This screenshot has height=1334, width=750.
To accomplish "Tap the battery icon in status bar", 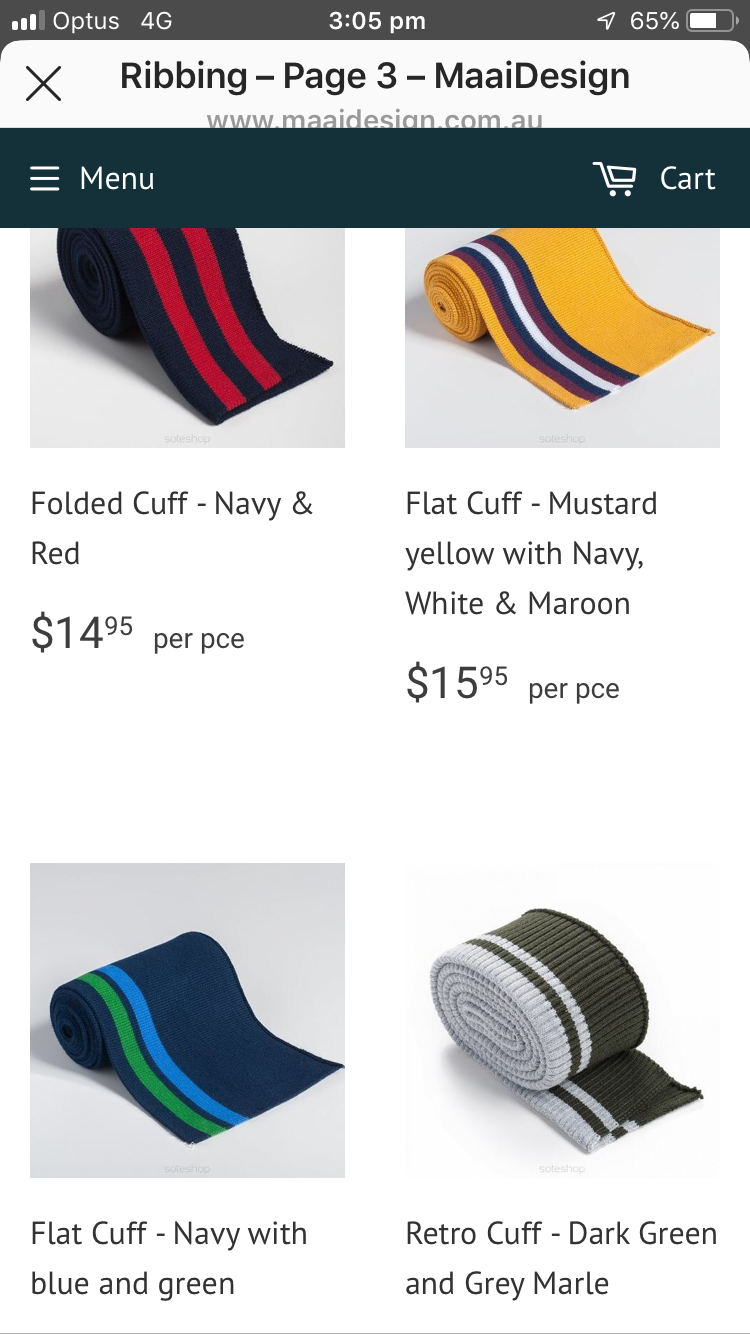I will tap(712, 21).
